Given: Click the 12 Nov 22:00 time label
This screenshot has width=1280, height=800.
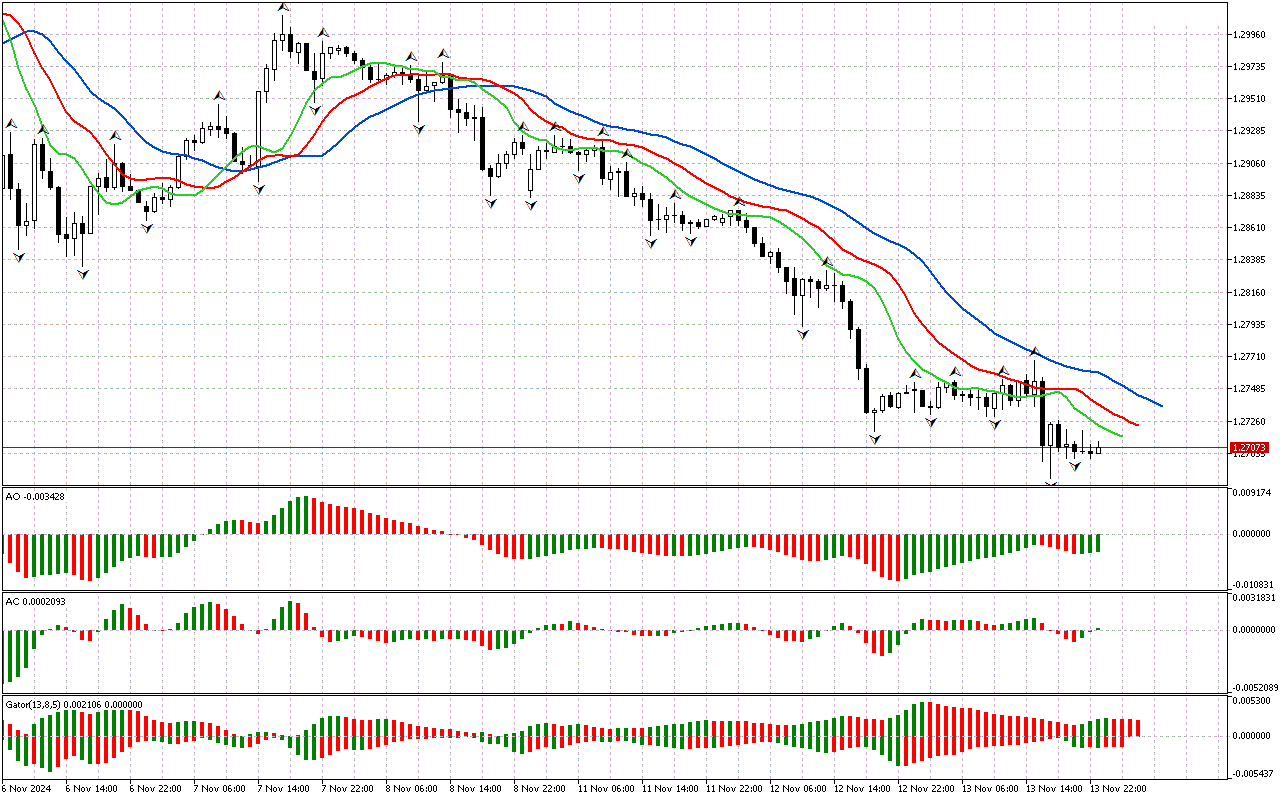Looking at the screenshot, I should coord(925,789).
